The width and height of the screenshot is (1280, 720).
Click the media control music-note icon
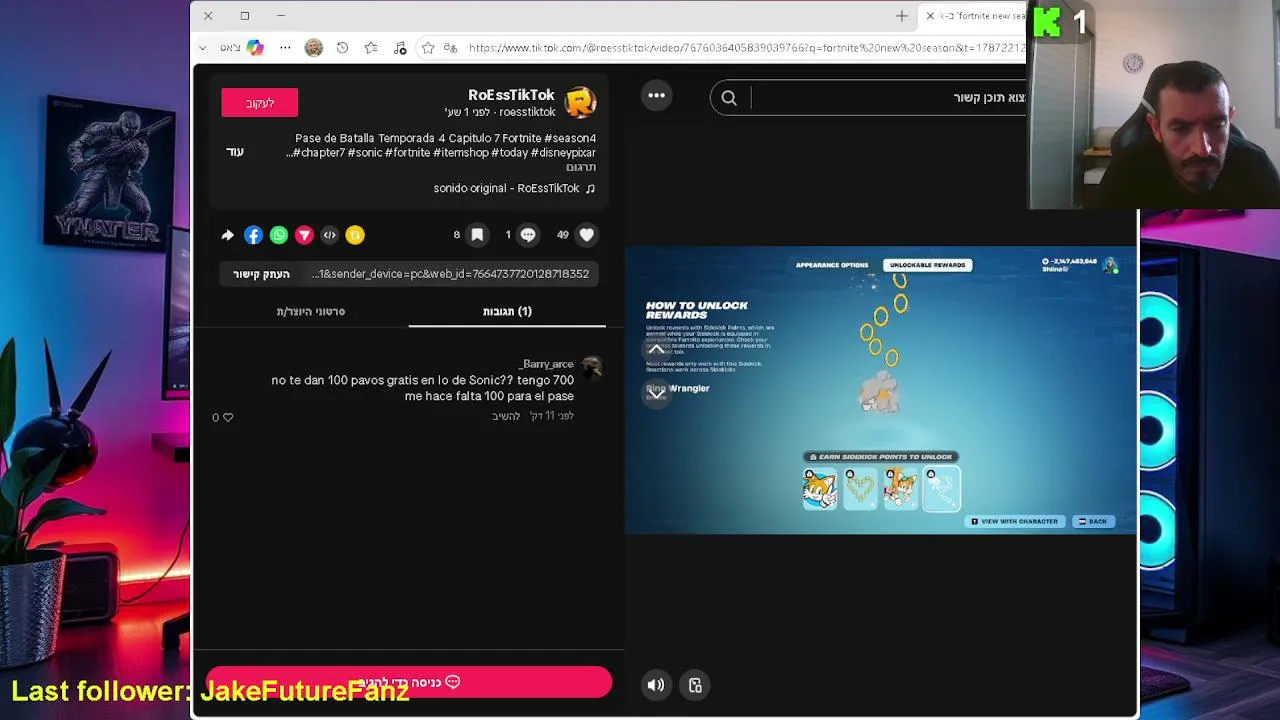(400, 48)
